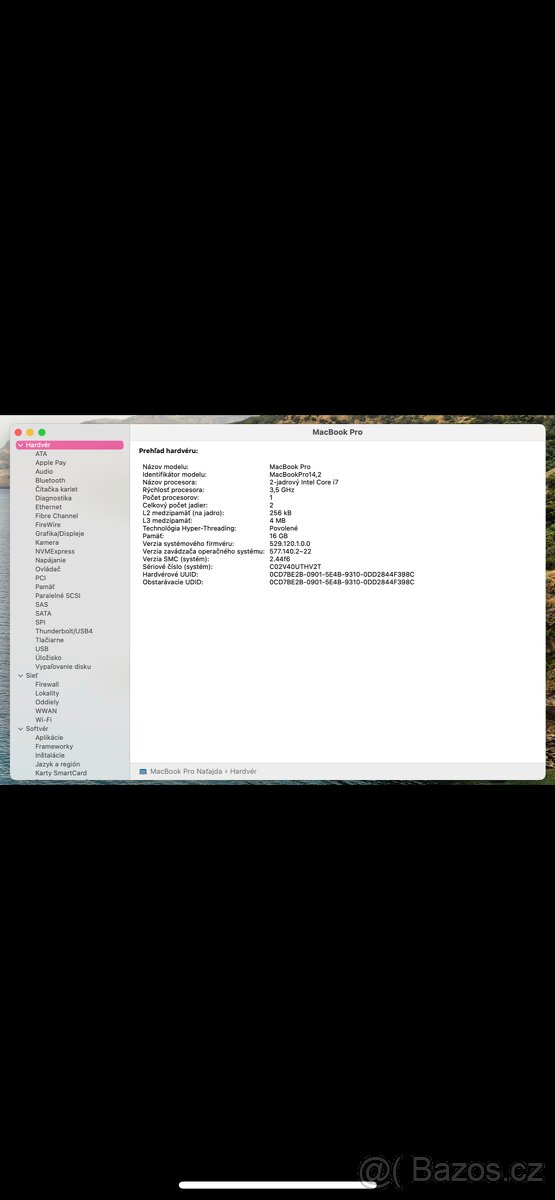Collapse the Sieť section disclosure arrow

tap(20, 676)
